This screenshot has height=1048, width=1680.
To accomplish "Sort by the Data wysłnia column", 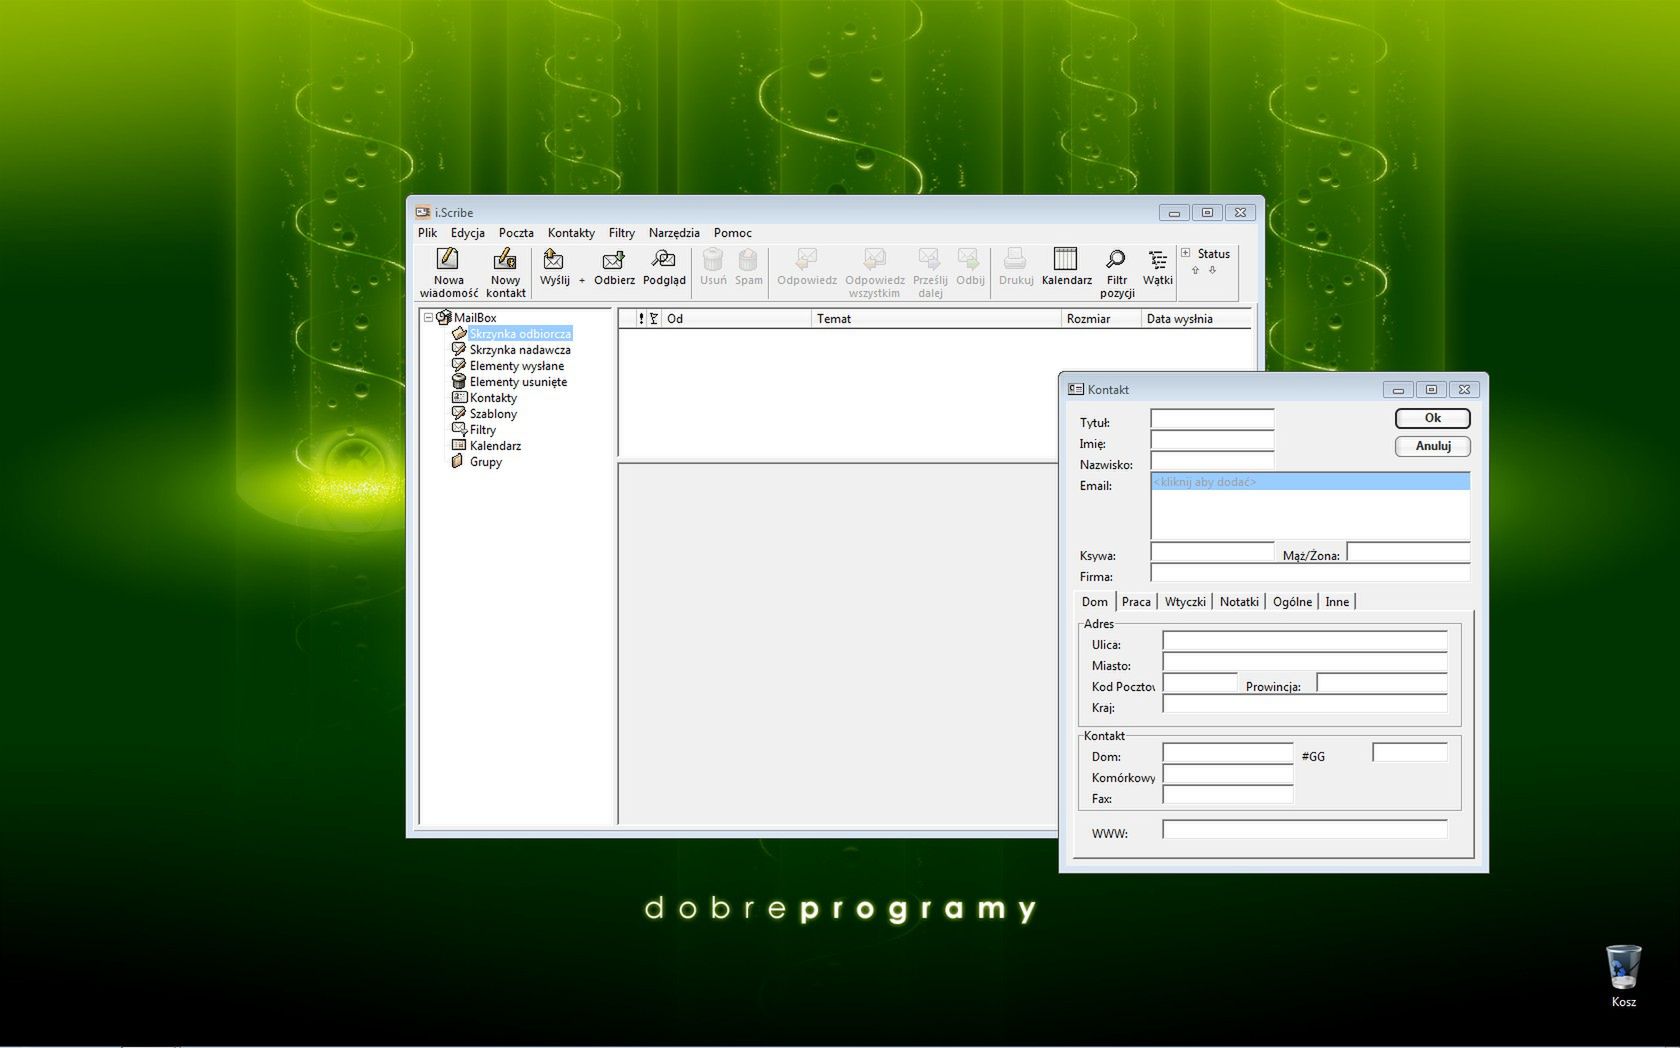I will (x=1196, y=319).
